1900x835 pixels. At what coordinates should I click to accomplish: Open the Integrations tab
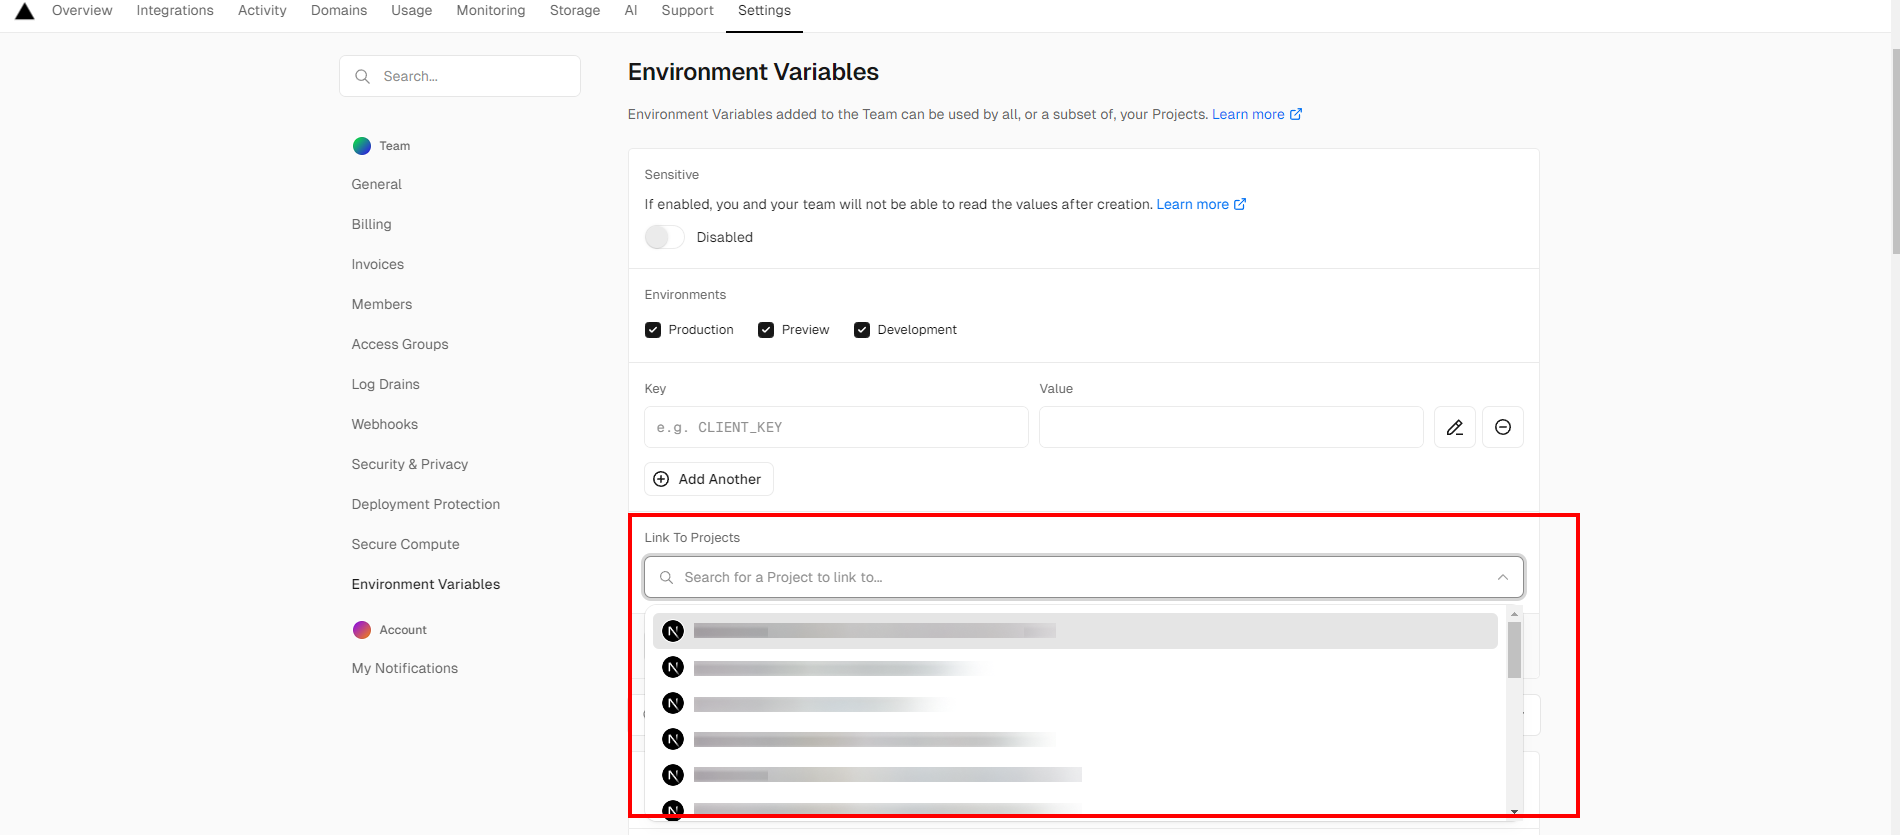[175, 10]
